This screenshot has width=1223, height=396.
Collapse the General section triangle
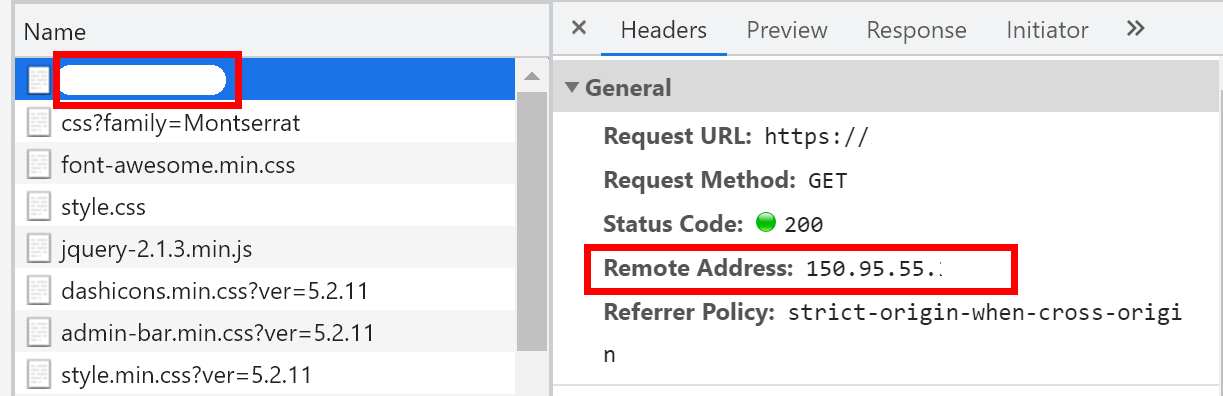572,87
